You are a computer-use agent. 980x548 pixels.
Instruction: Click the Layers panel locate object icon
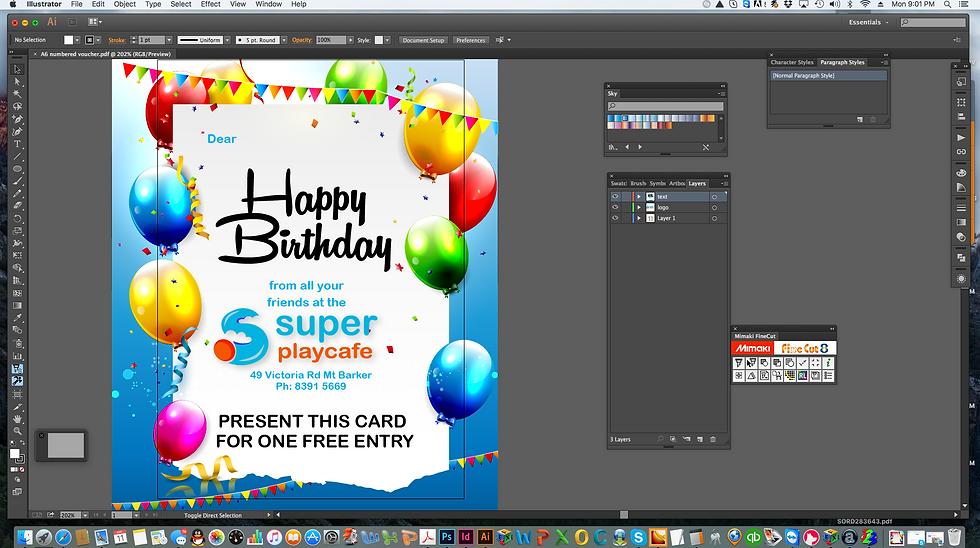click(660, 439)
